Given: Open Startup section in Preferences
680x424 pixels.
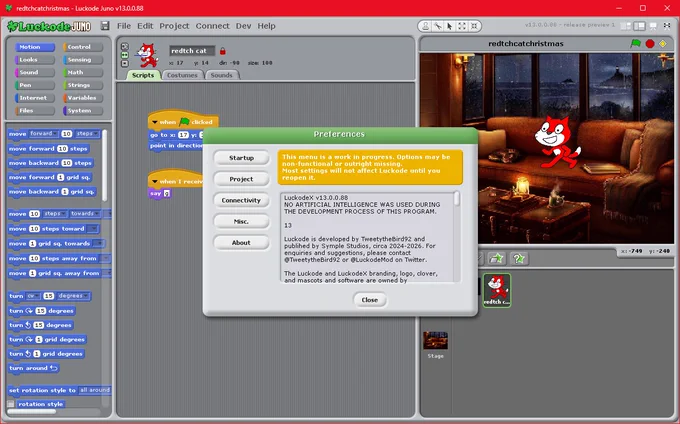Looking at the screenshot, I should 242,158.
